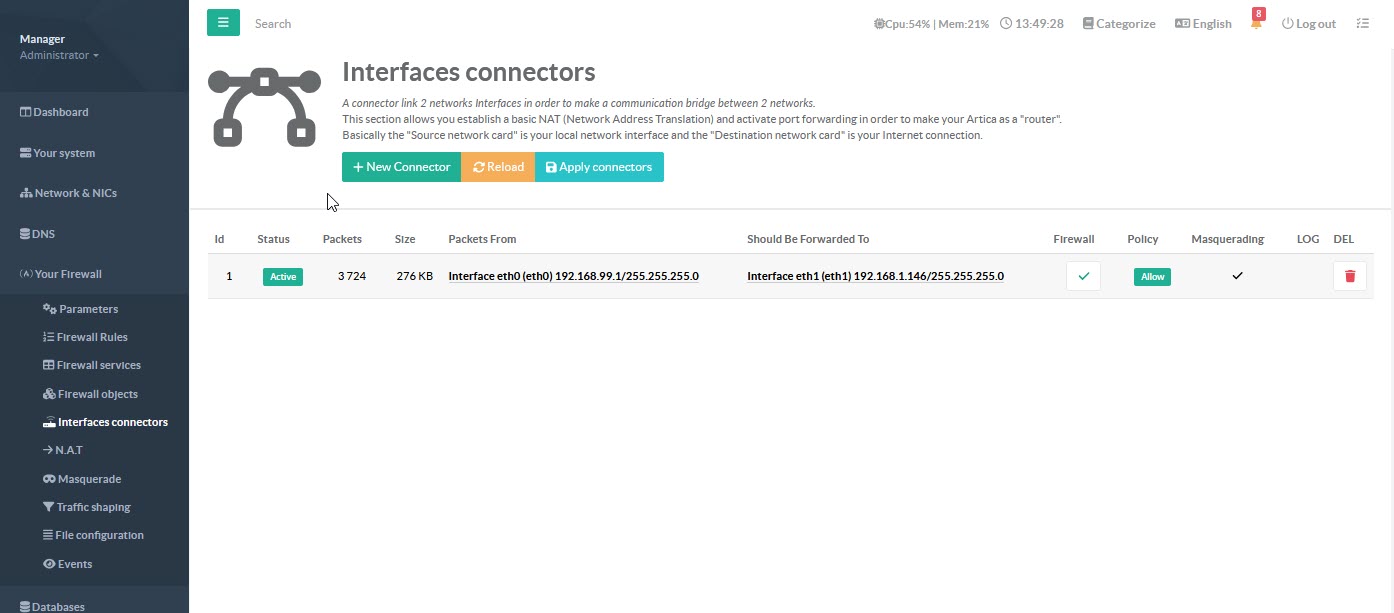Open the notifications bell icon
This screenshot has width=1394, height=613.
coord(1256,23)
